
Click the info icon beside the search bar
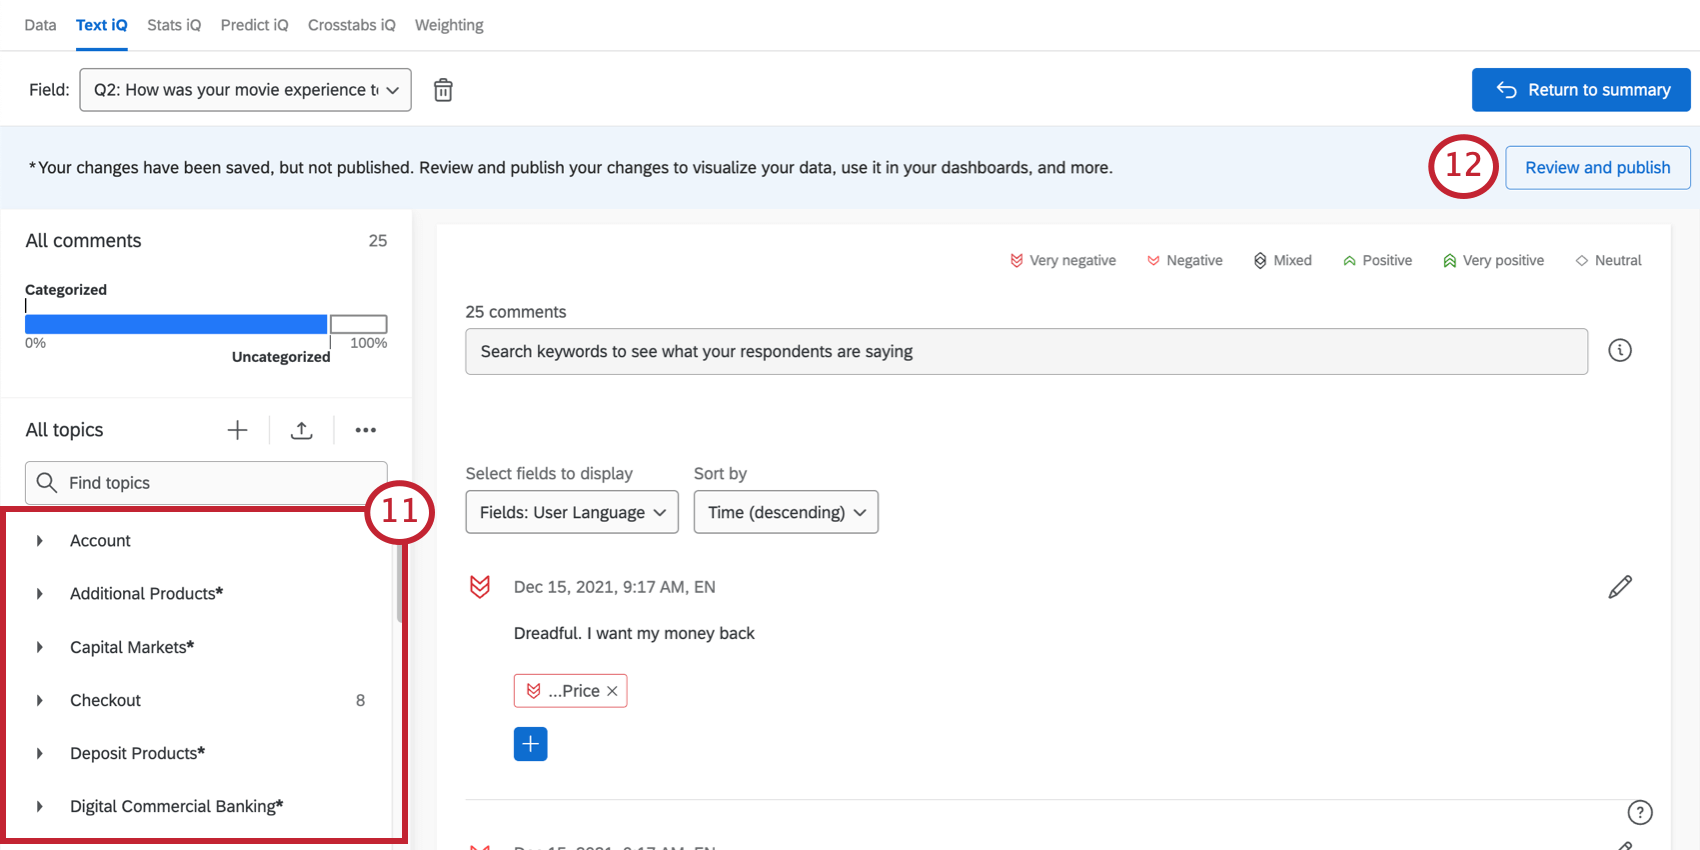1619,350
